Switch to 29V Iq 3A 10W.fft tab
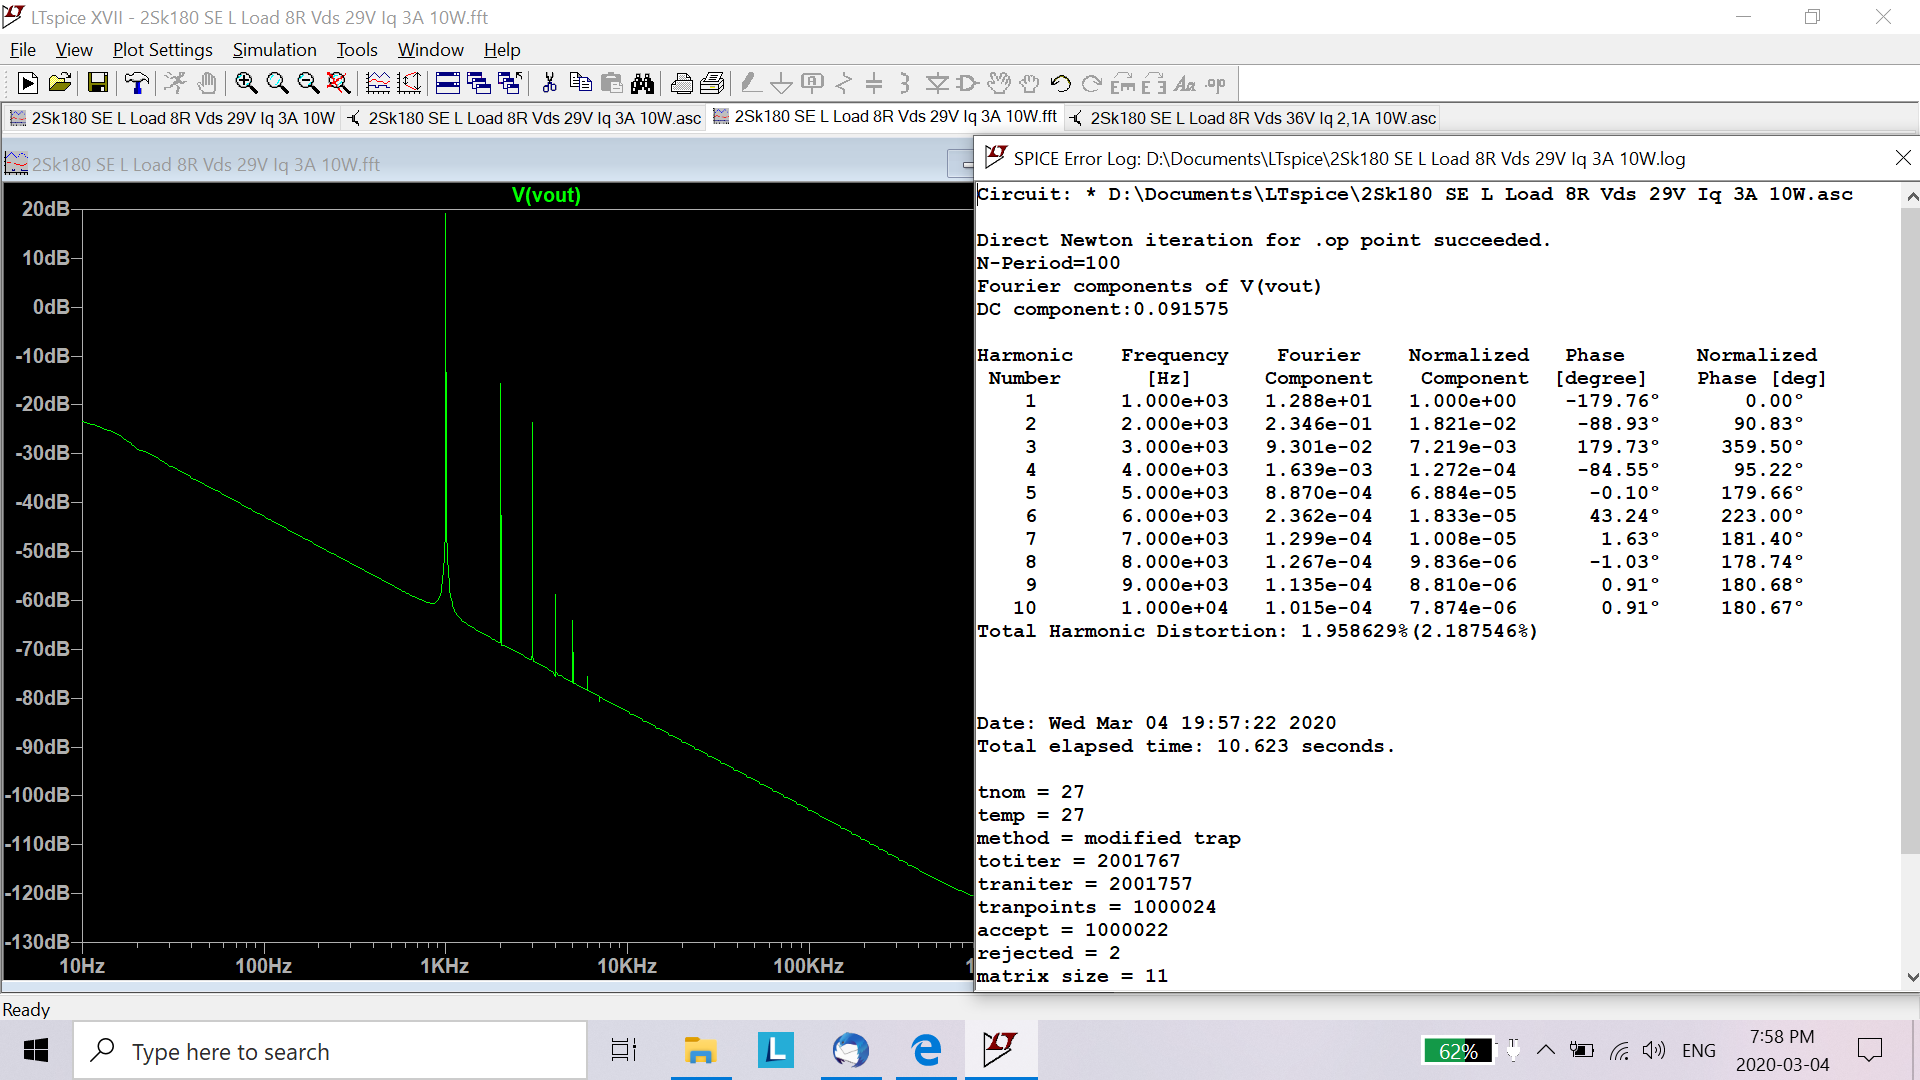Screen dimensions: 1920x1080 885,117
